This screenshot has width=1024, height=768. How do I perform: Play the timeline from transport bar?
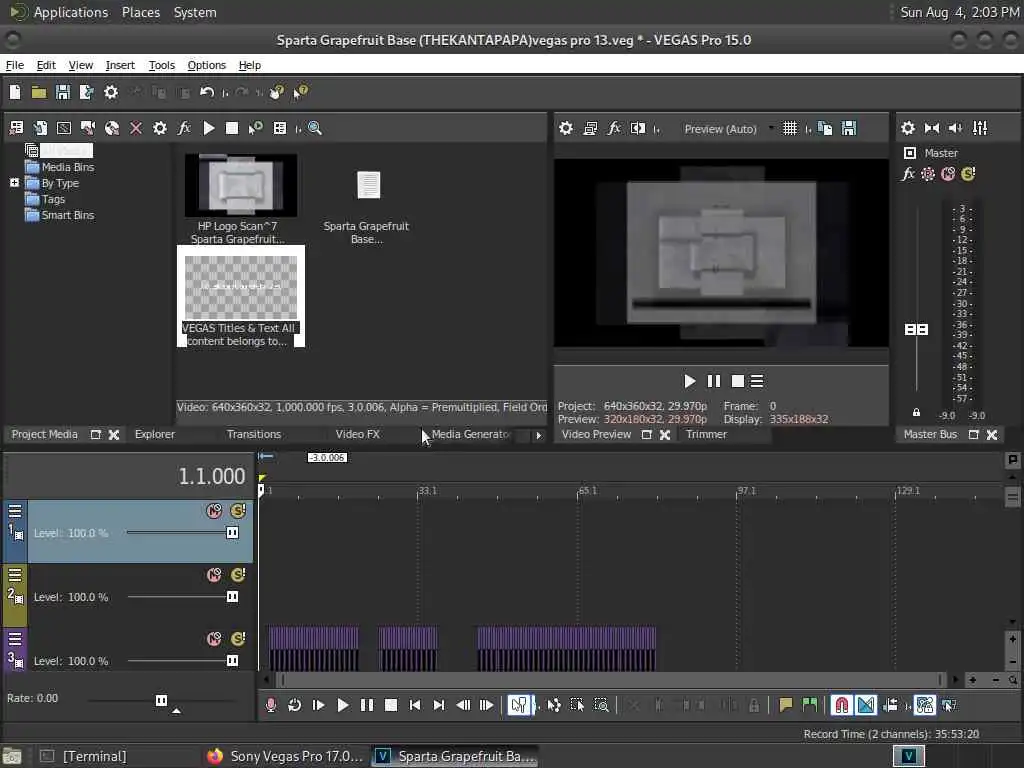click(x=343, y=705)
